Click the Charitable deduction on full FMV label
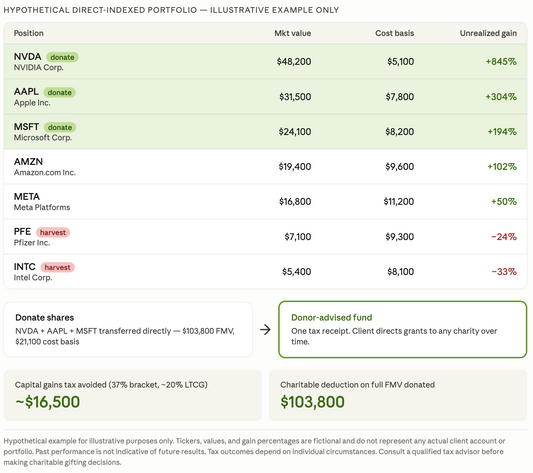 point(358,385)
